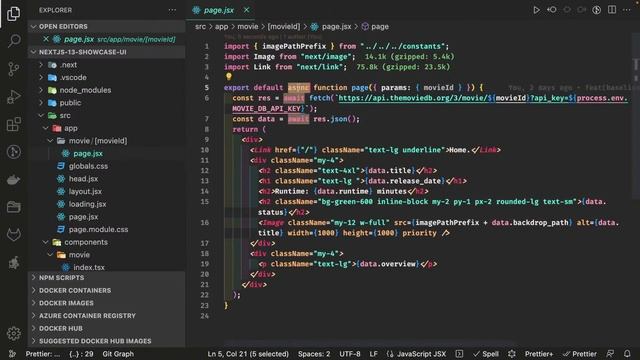
Task: Open Run and Debug view
Action: pyautogui.click(x=13, y=97)
